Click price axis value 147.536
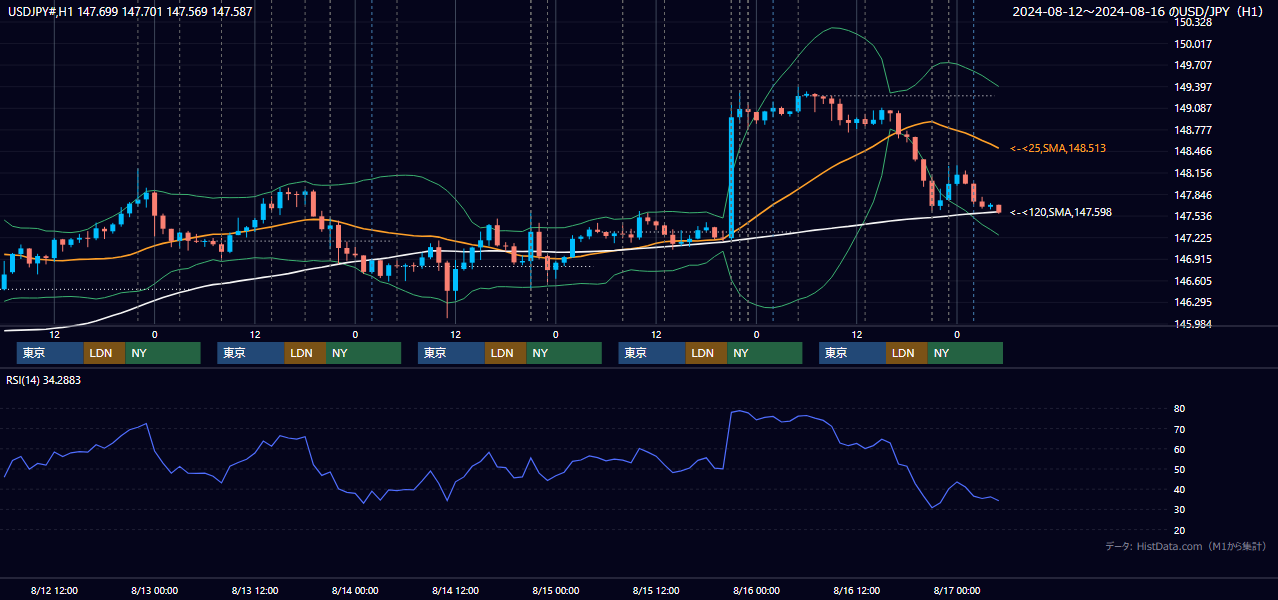The width and height of the screenshot is (1278, 600). (x=1194, y=216)
